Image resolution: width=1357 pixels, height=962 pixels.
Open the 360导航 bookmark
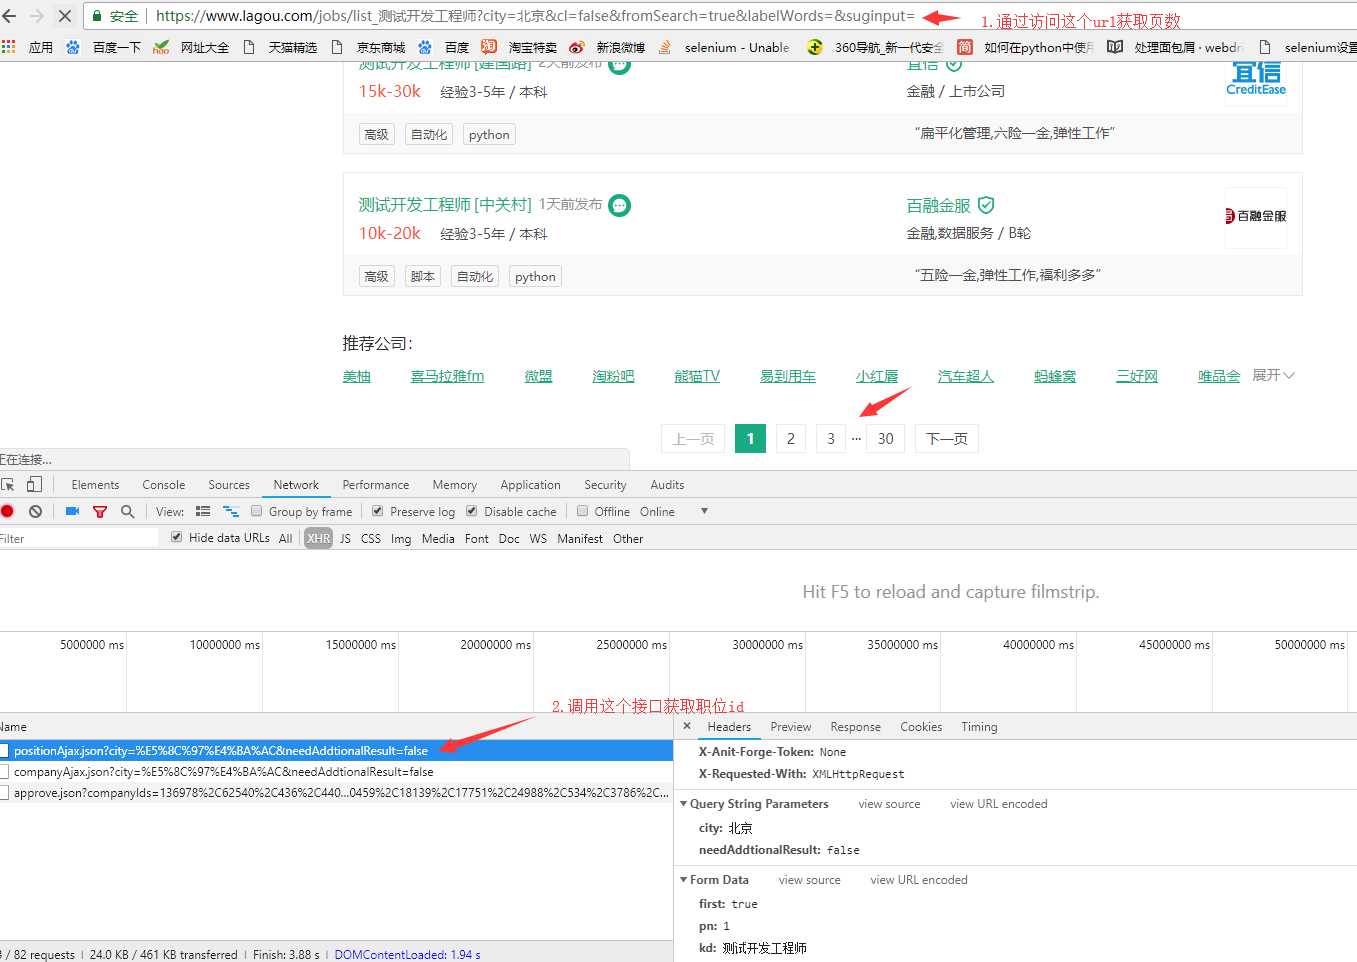875,47
